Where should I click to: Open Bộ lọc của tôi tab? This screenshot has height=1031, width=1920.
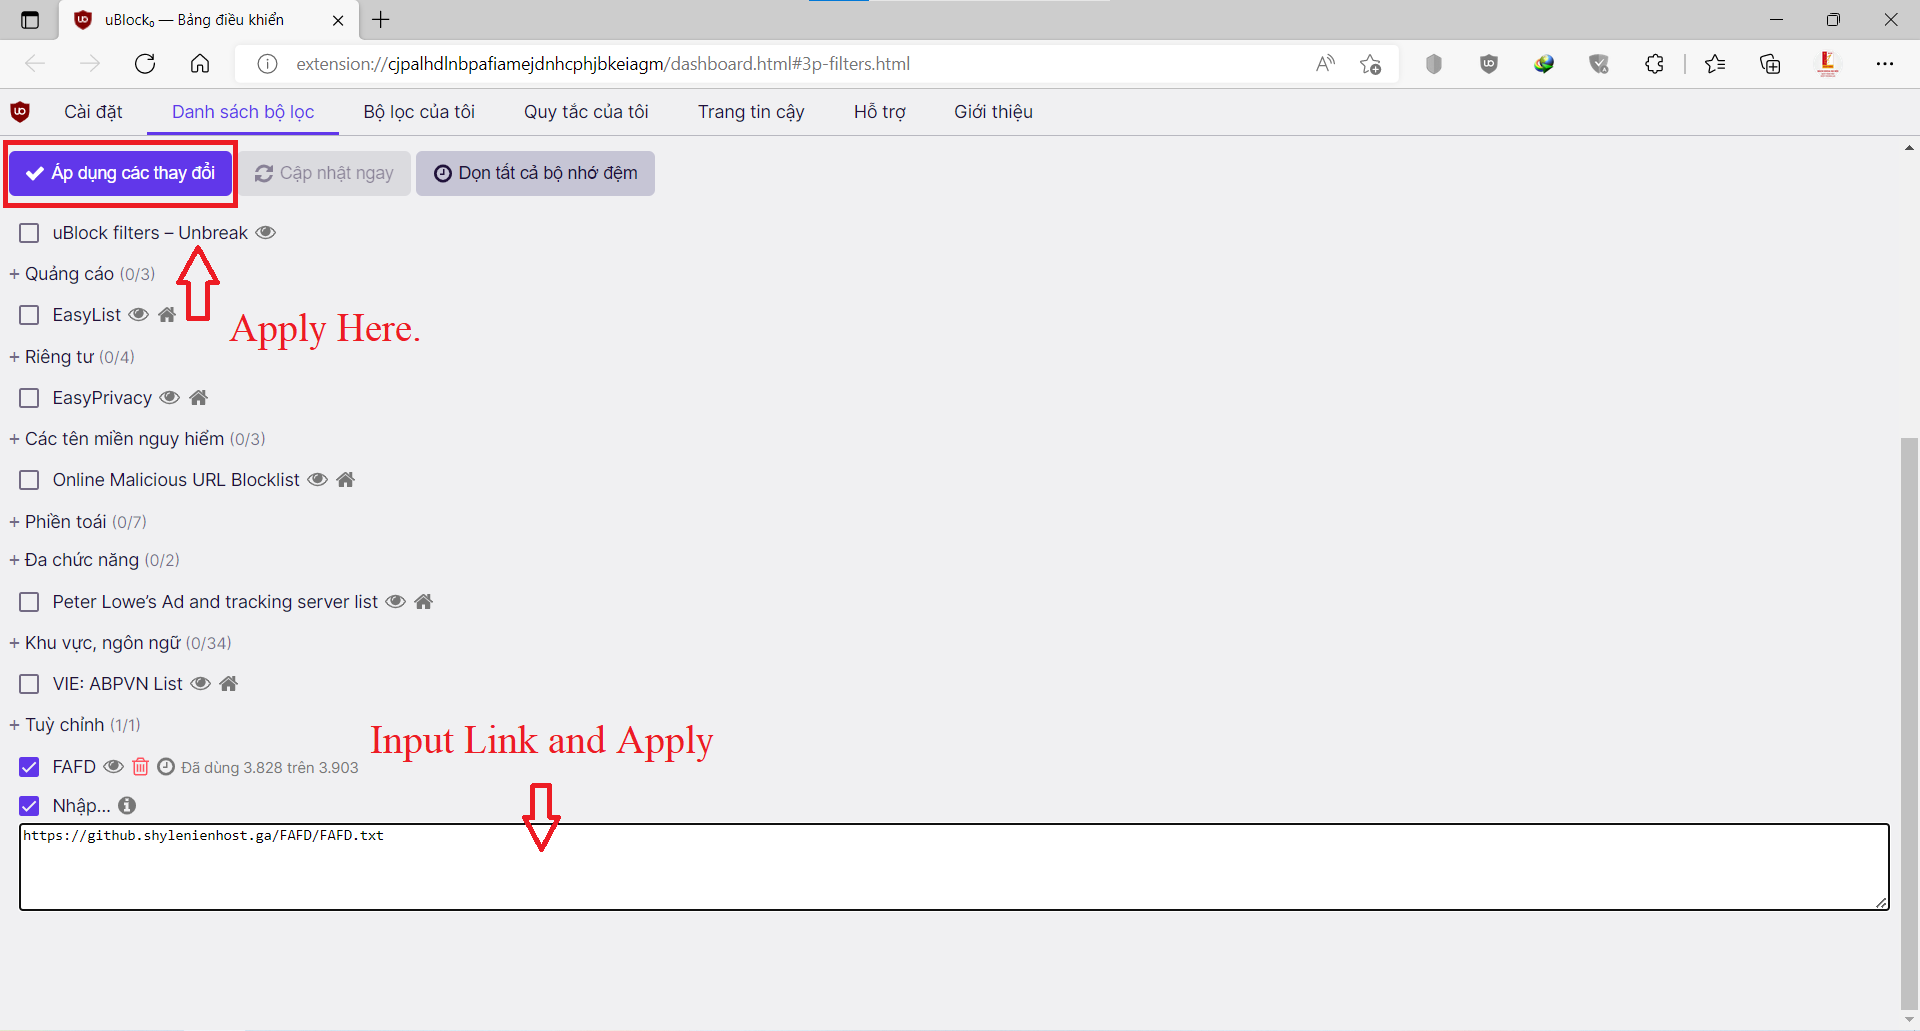tap(419, 112)
